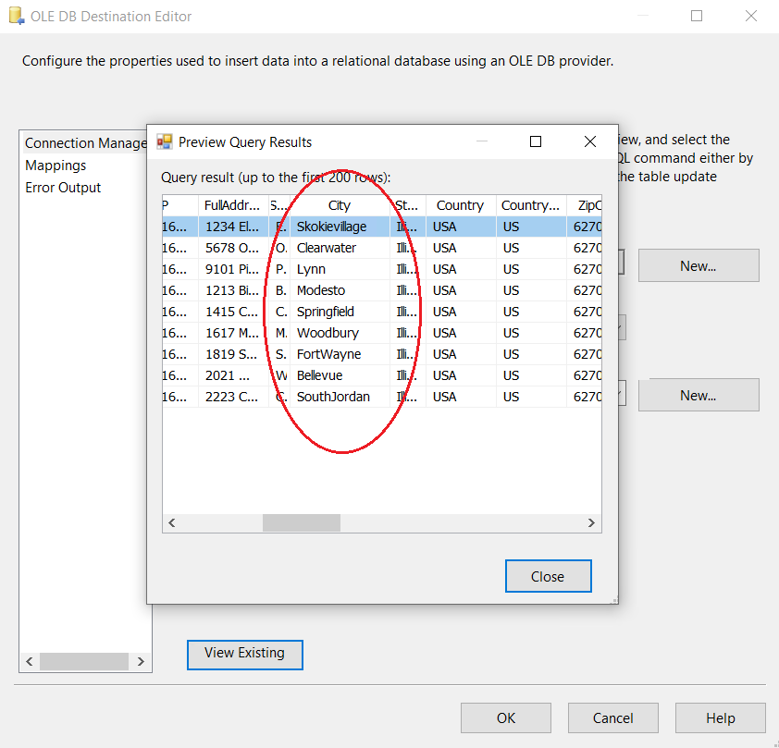The image size is (779, 748).
Task: Click the Preview Query Results window icon
Action: pos(164,142)
